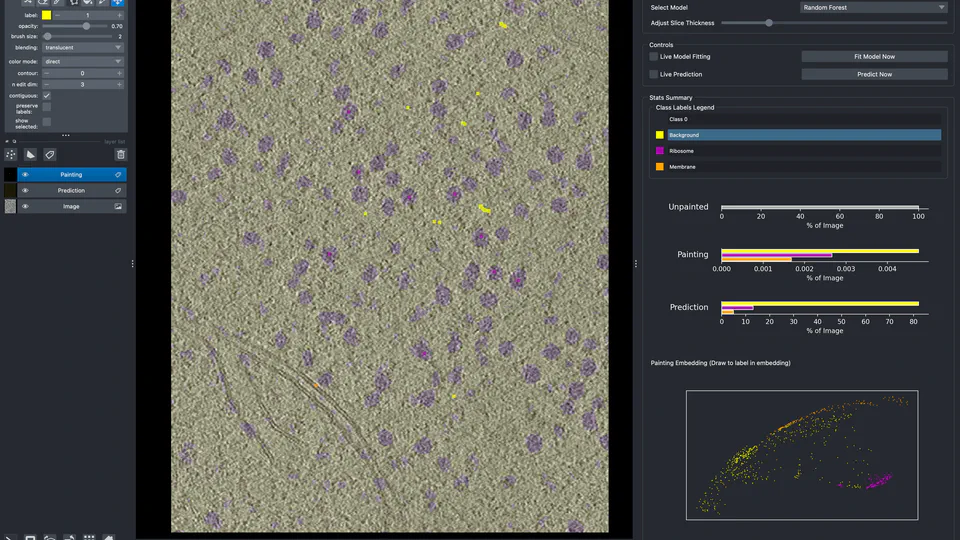
Task: Increase the label number with plus
Action: (119, 15)
